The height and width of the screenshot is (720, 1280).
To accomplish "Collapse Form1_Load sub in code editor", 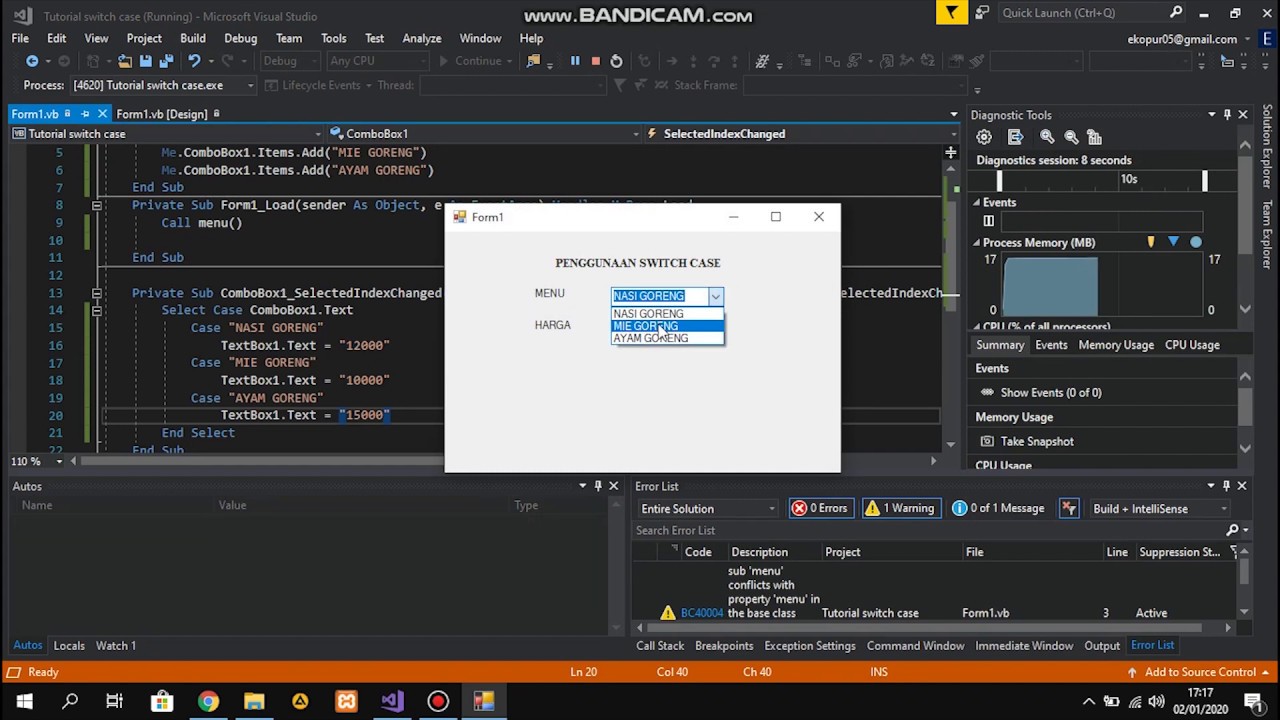I will [97, 205].
